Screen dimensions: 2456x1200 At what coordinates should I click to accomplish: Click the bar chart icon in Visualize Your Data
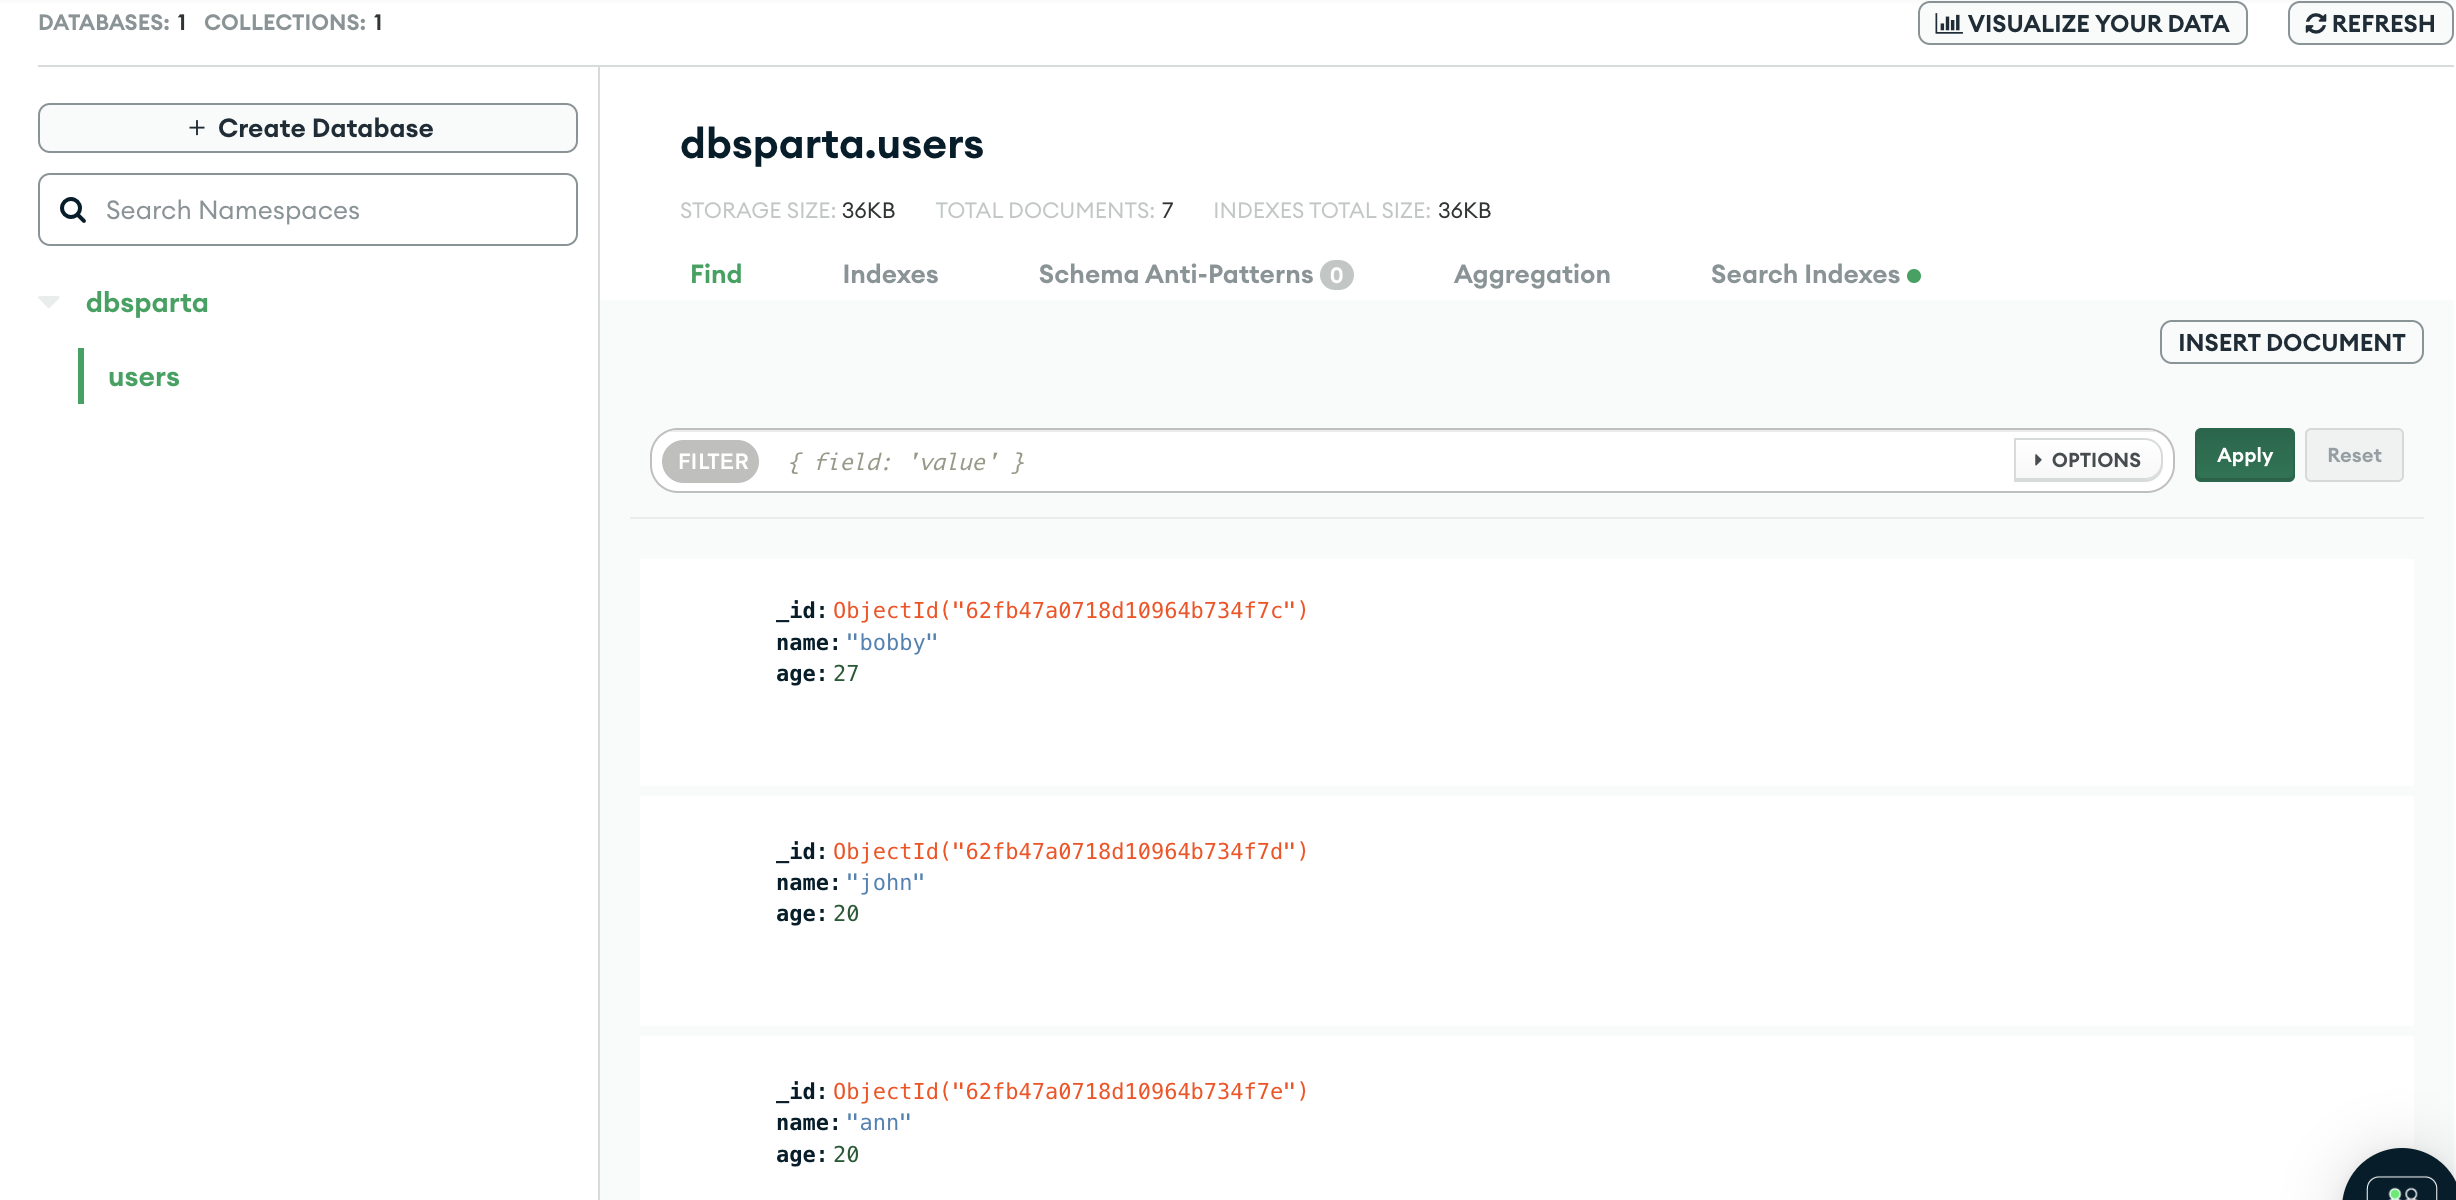[x=1947, y=23]
